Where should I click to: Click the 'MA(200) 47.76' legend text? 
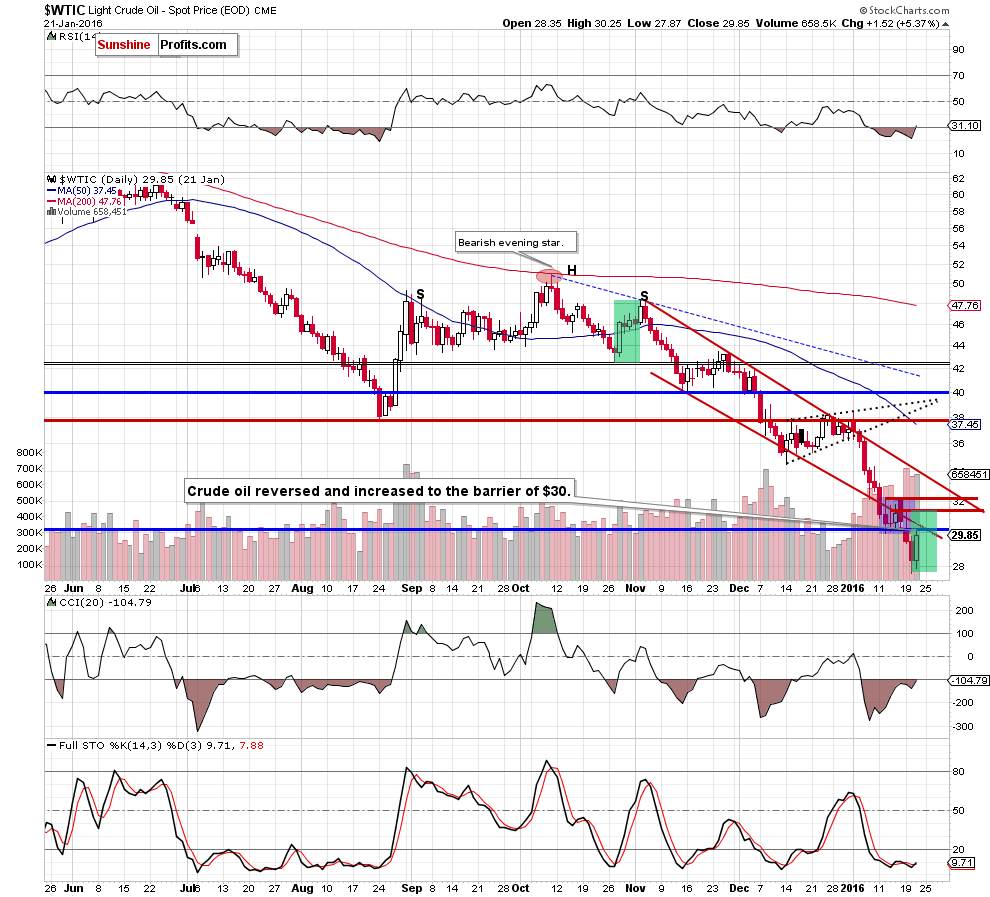[89, 201]
